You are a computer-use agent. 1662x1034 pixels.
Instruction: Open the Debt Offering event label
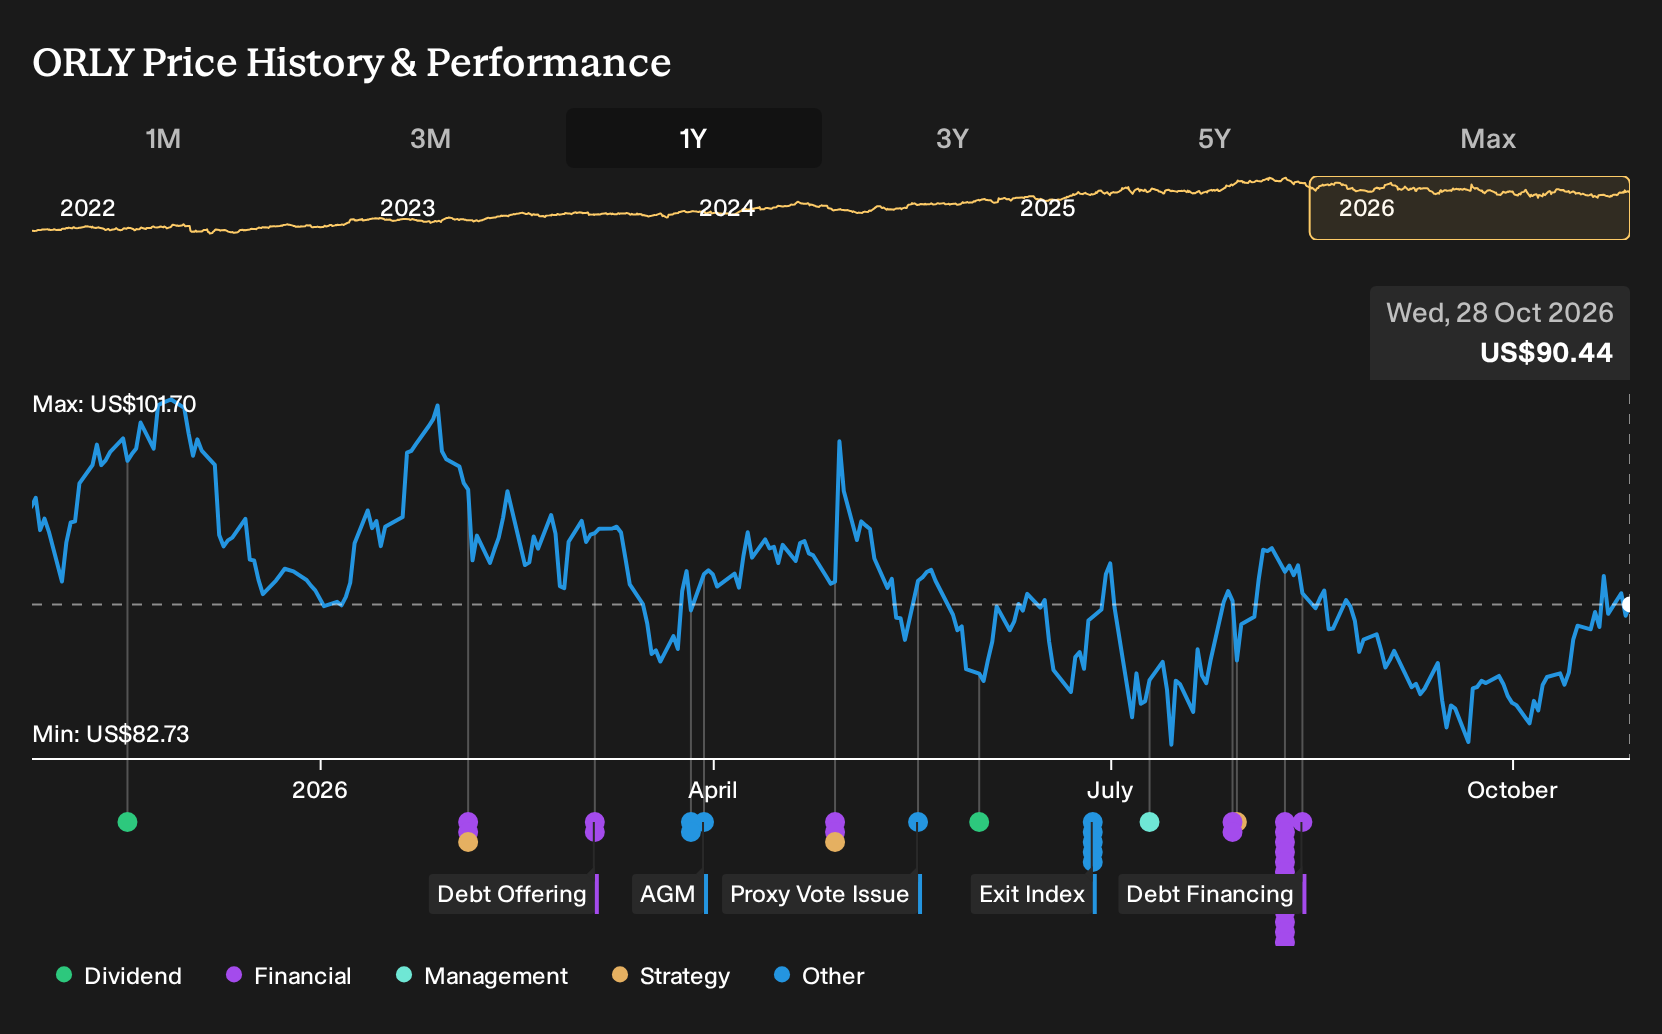point(513,894)
